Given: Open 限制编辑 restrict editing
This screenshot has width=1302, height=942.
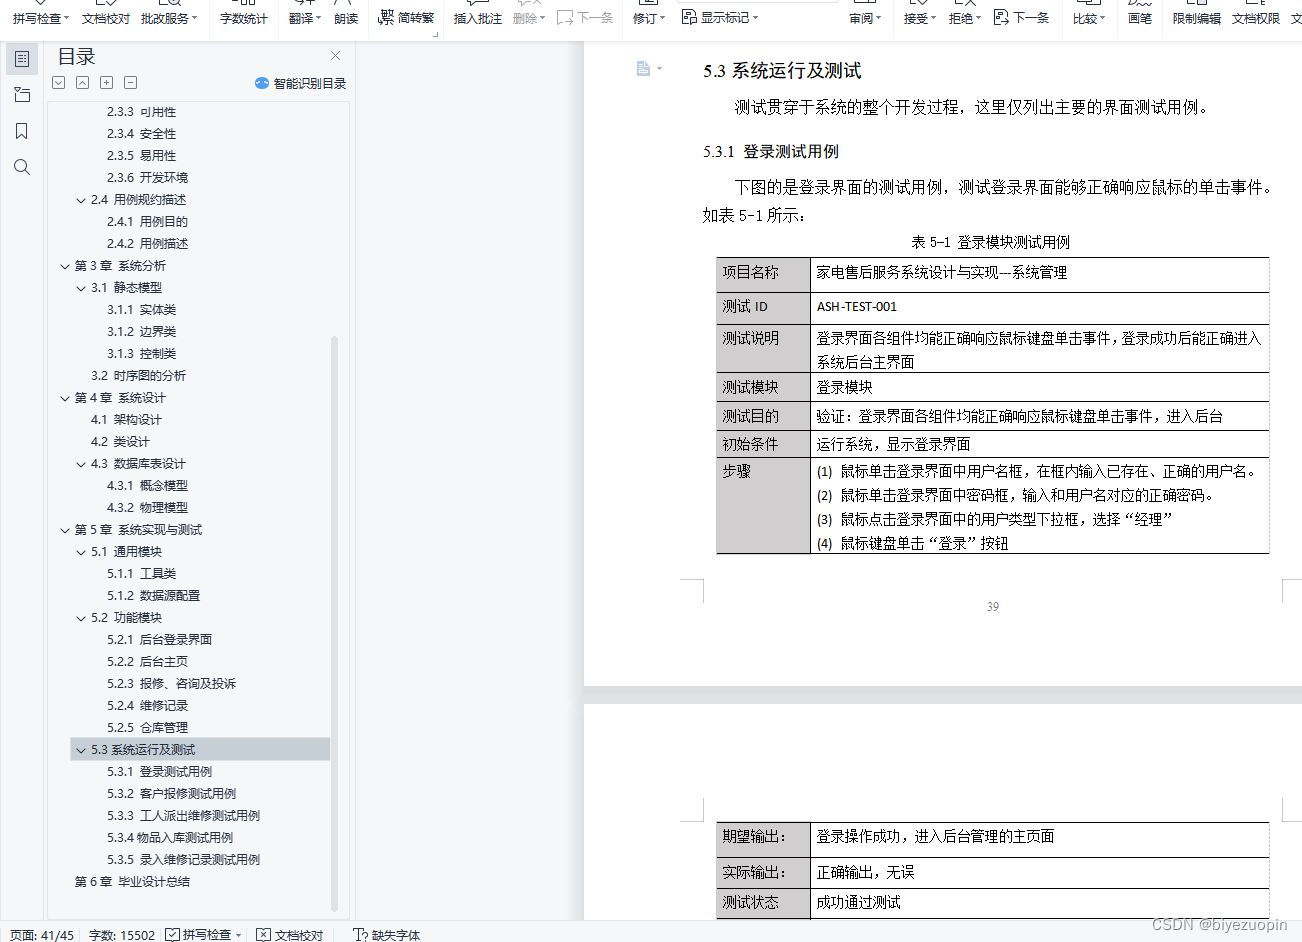Looking at the screenshot, I should 1196,18.
